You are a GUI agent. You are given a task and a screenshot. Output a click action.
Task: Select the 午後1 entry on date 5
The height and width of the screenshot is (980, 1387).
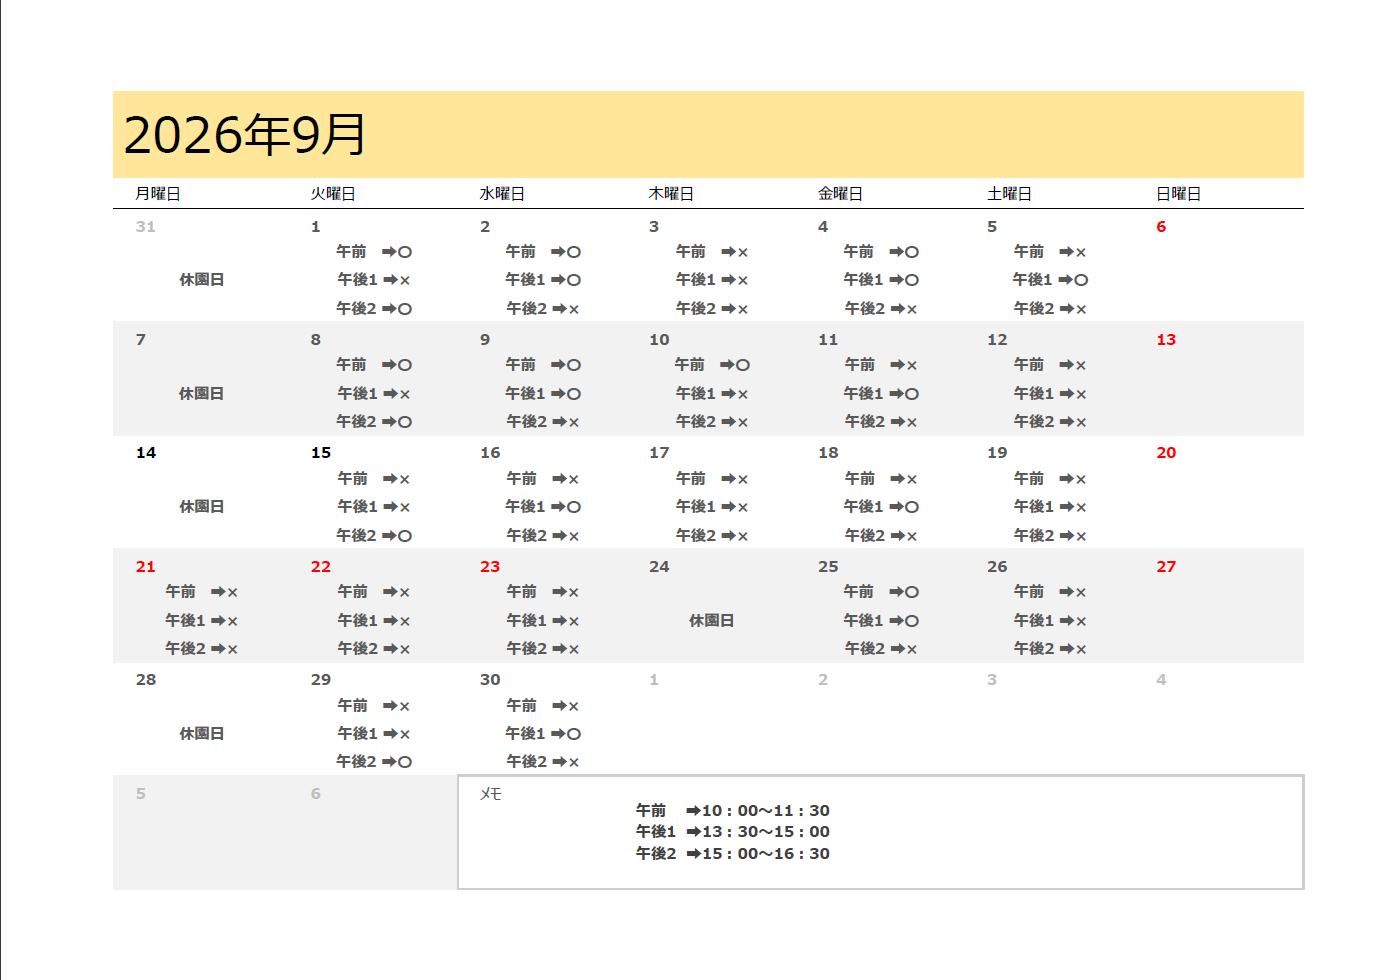tap(1050, 280)
